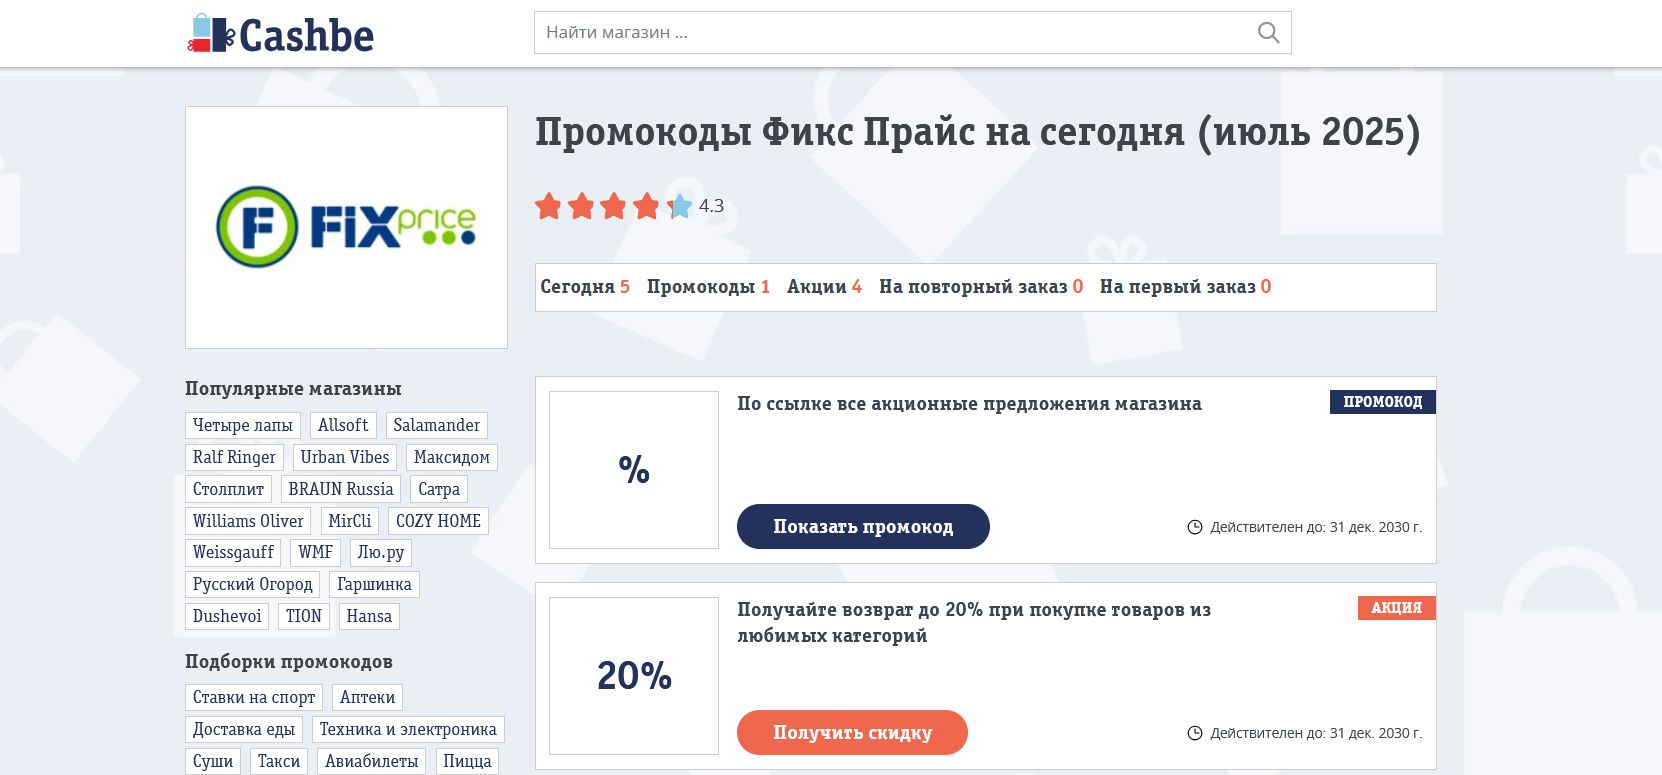Screen dimensions: 1662x775
Task: Select the 'На первый заказ 0' tab
Action: tap(1186, 287)
